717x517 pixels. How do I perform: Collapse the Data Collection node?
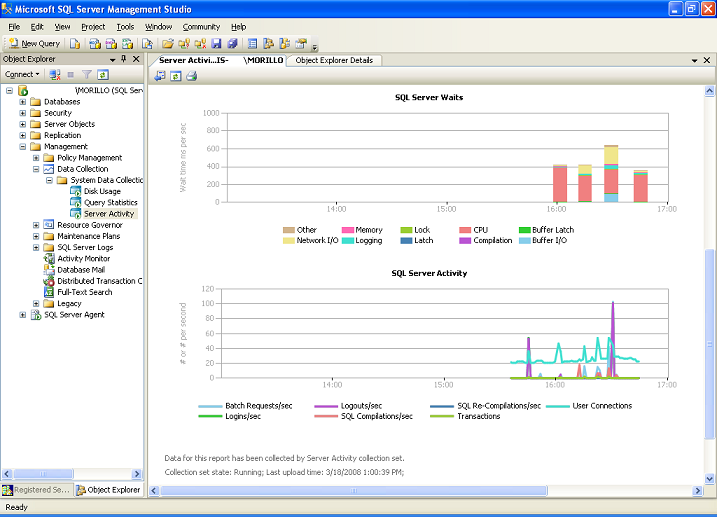click(36, 169)
